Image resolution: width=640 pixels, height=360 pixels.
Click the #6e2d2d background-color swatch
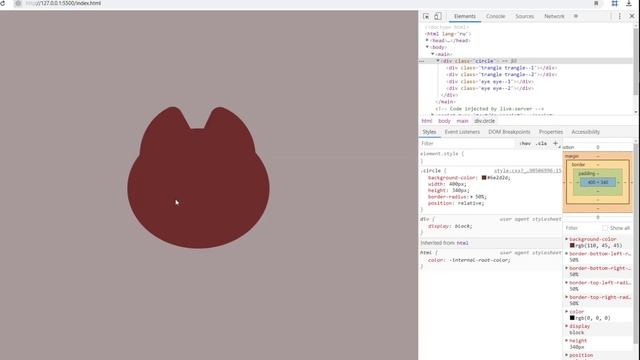click(x=484, y=178)
